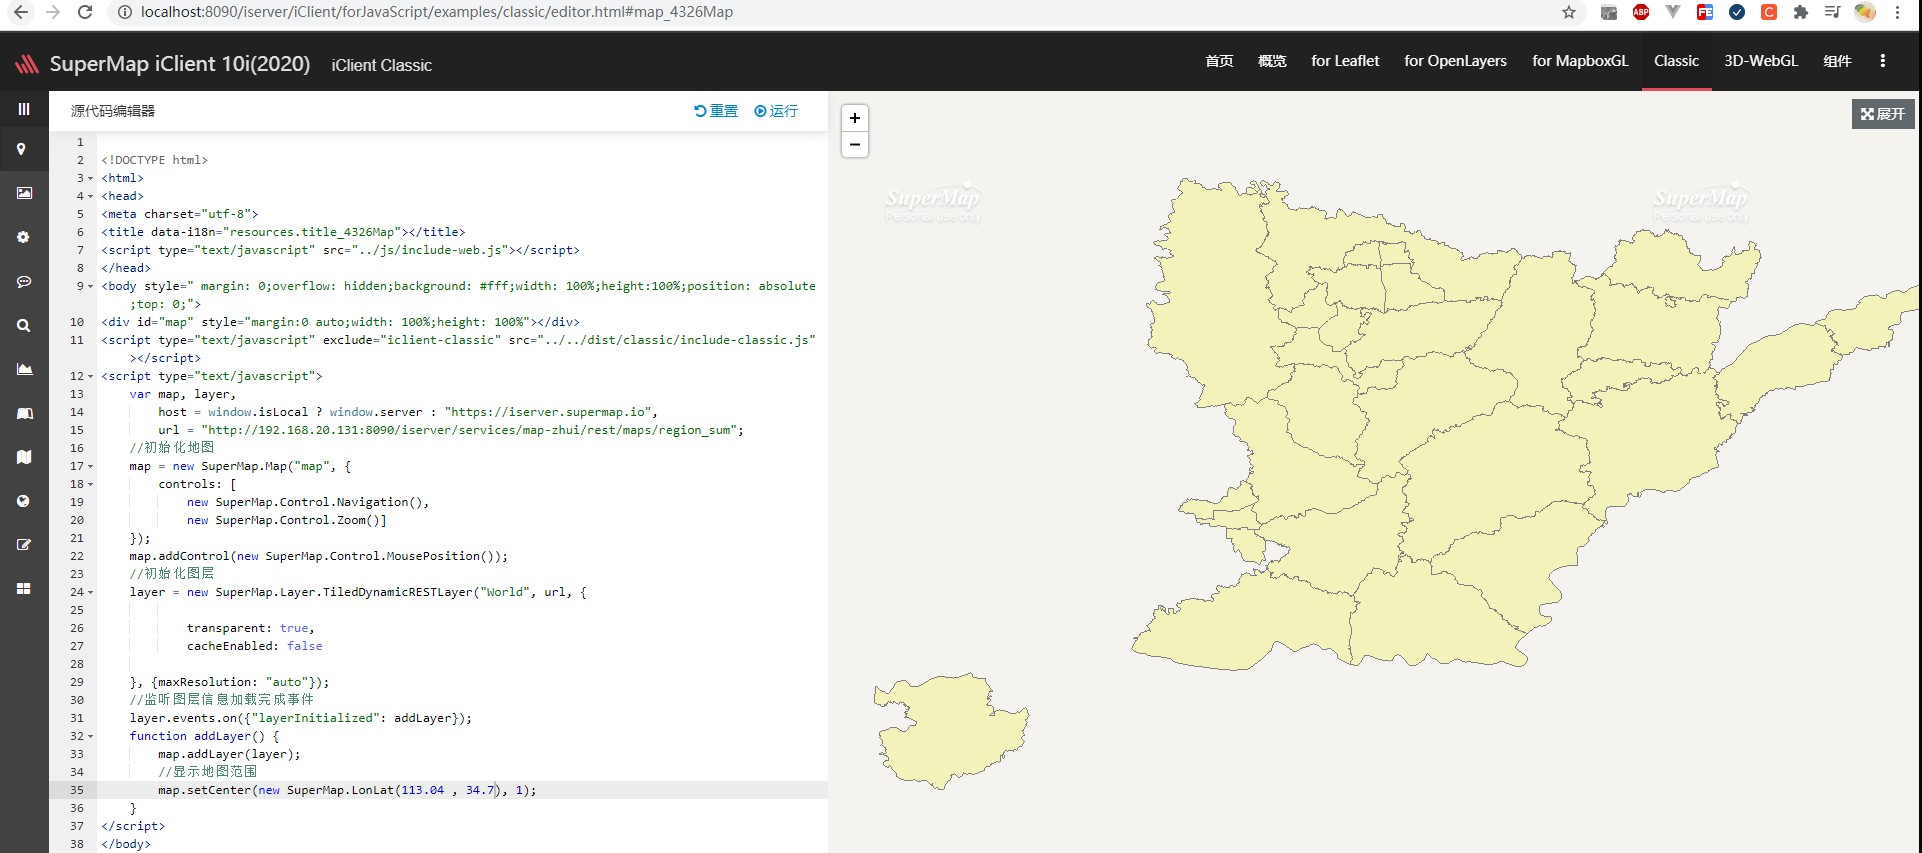The height and width of the screenshot is (853, 1922).
Task: Open the area chart sidebar category
Action: (x=24, y=369)
